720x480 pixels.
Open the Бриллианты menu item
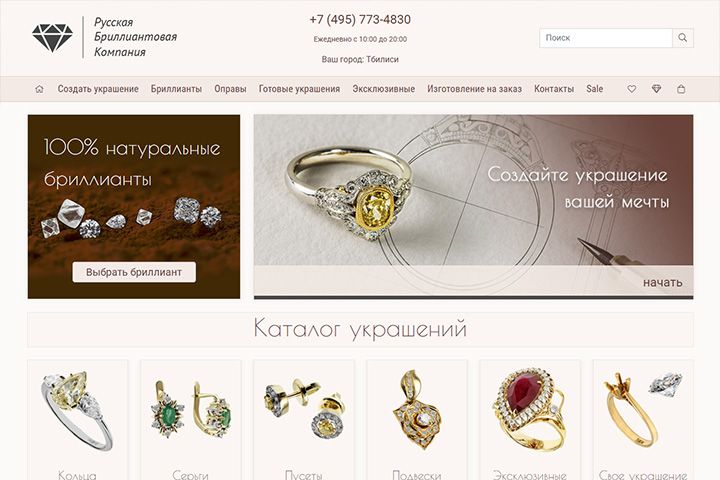coord(176,89)
